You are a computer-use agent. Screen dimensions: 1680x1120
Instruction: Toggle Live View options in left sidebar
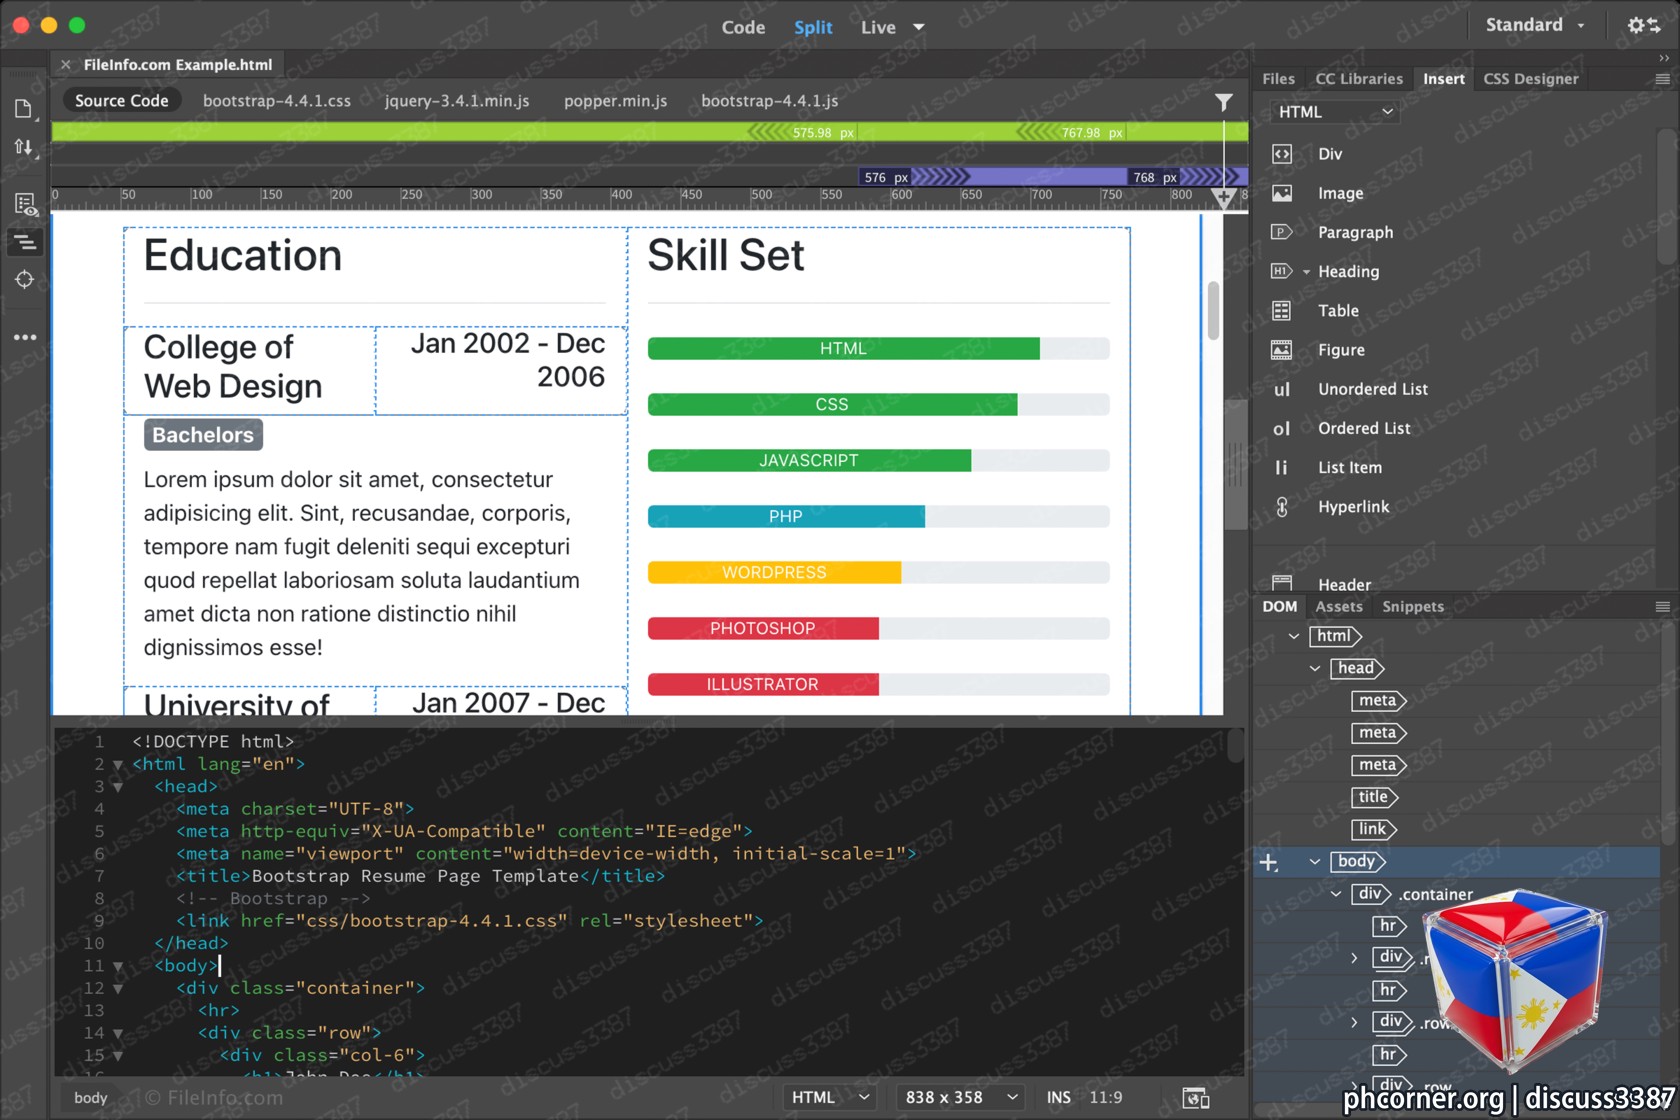tap(25, 205)
